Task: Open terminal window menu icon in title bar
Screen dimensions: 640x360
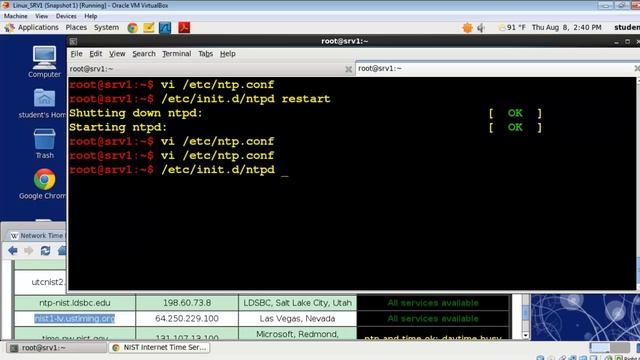Action: [x=73, y=41]
